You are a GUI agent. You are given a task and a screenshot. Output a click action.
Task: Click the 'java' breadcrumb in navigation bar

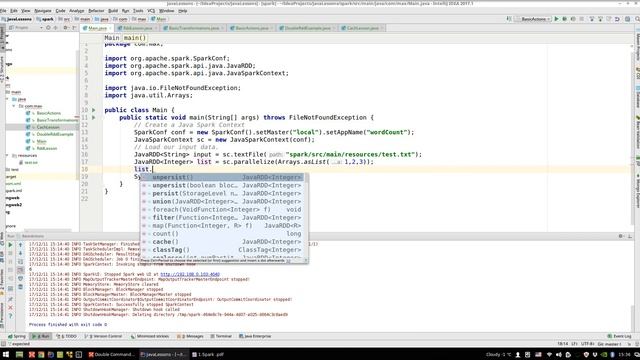pyautogui.click(x=102, y=19)
